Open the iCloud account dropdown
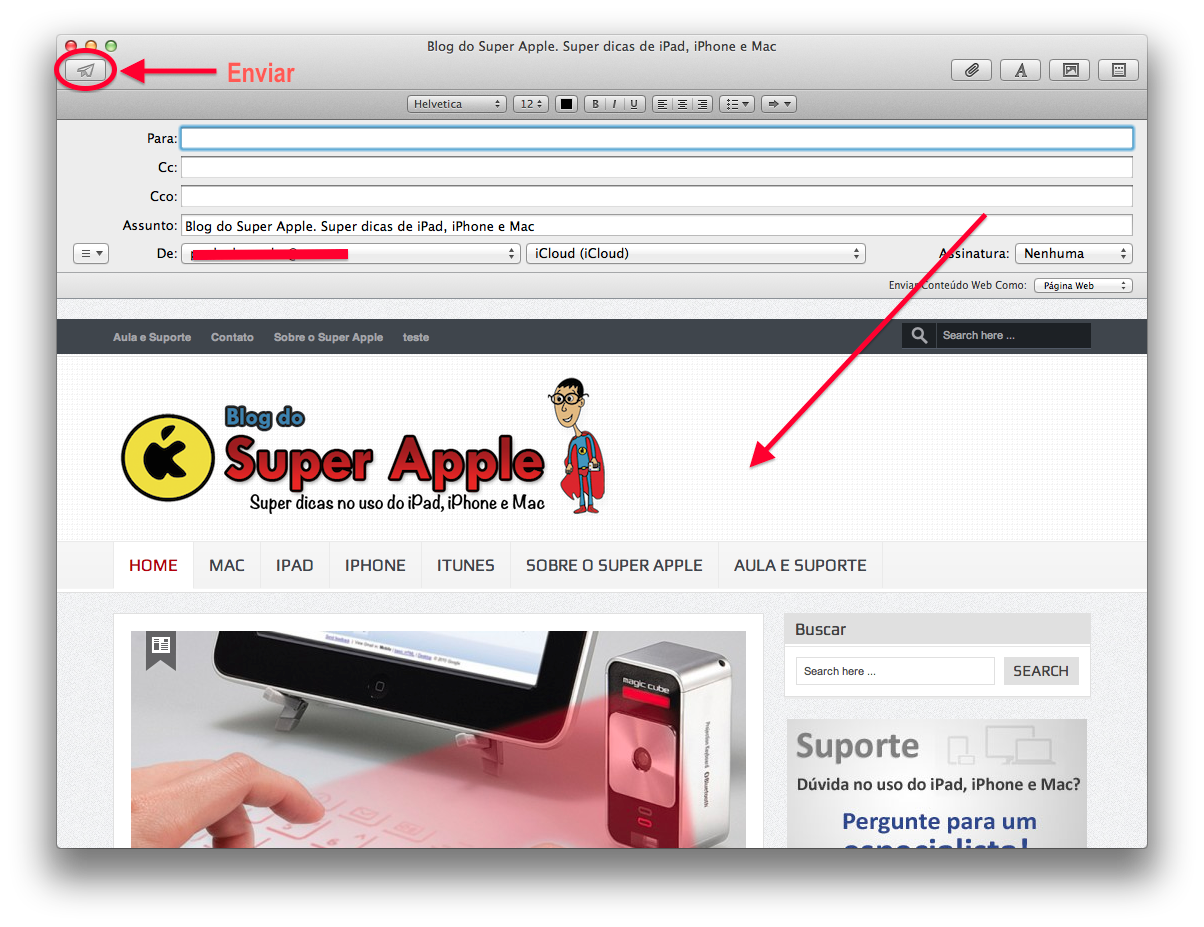 coord(696,254)
